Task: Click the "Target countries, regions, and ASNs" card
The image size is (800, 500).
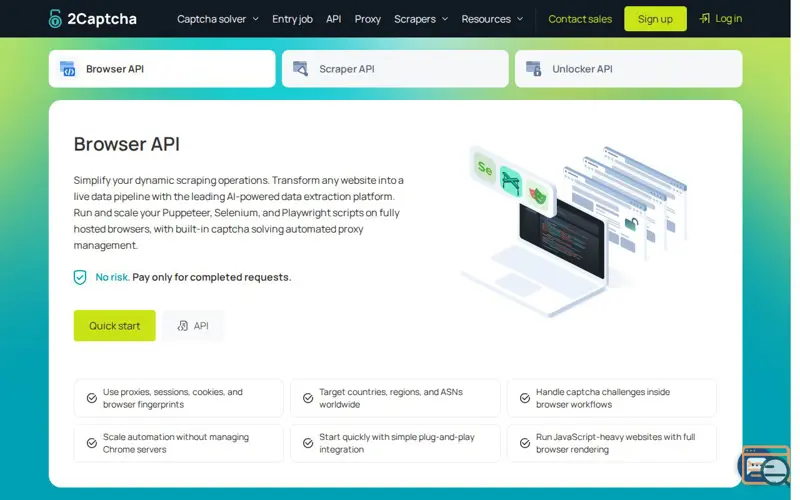Action: click(395, 398)
